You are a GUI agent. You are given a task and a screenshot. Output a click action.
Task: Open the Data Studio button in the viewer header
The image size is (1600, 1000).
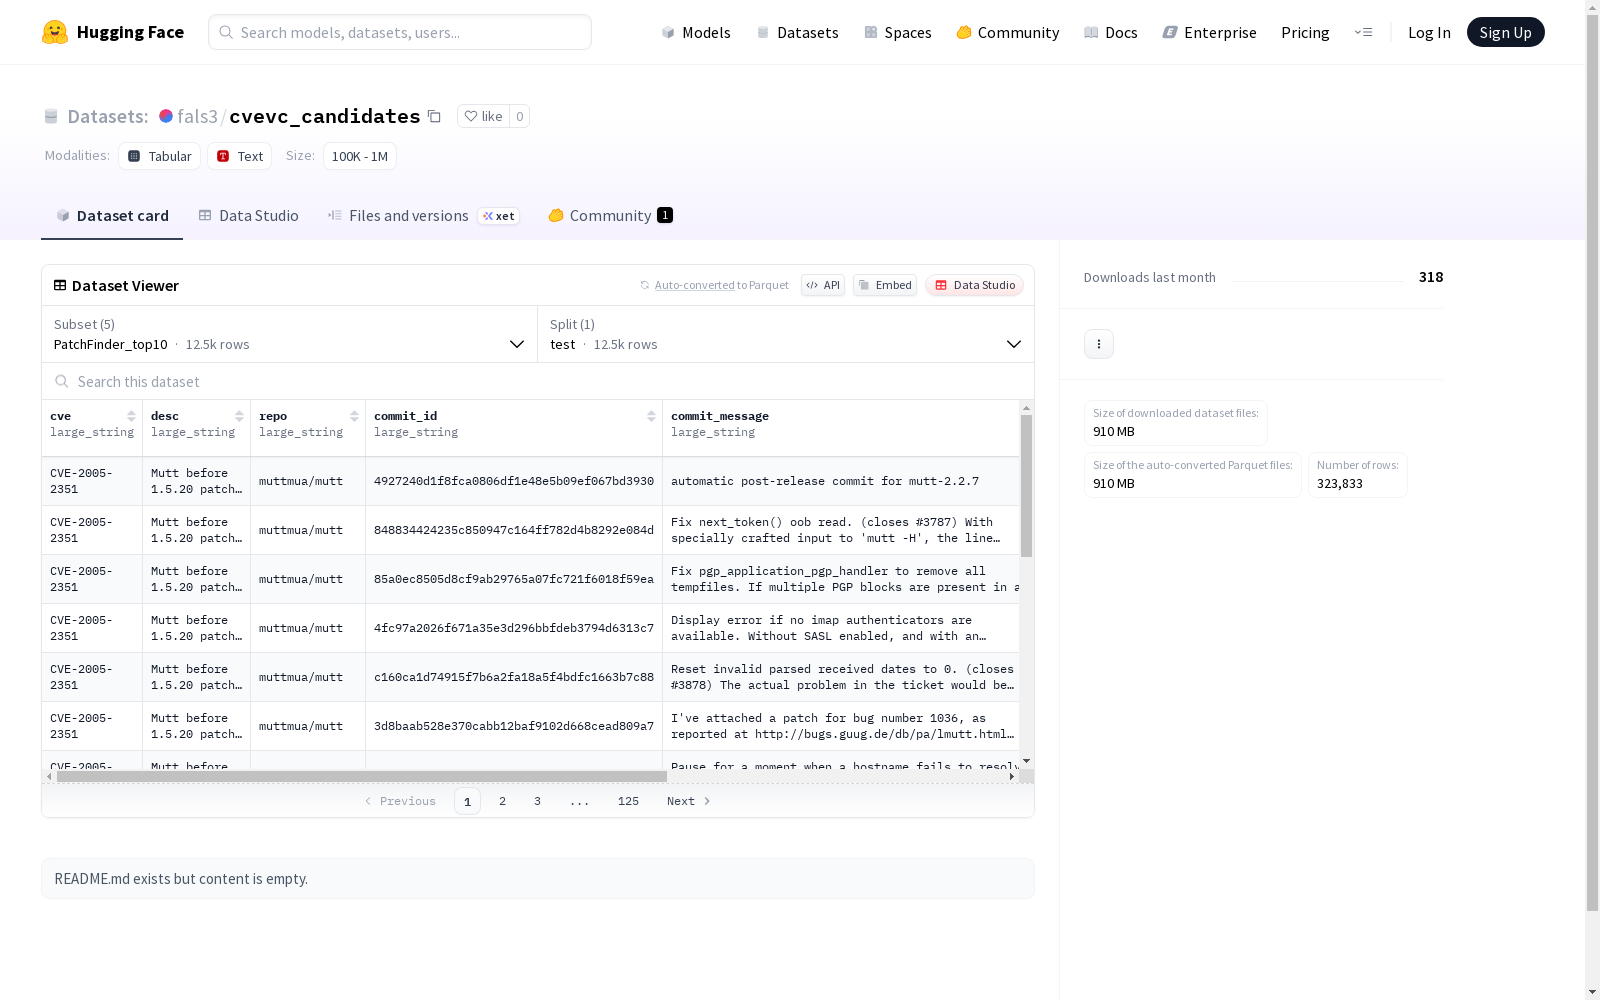point(975,285)
